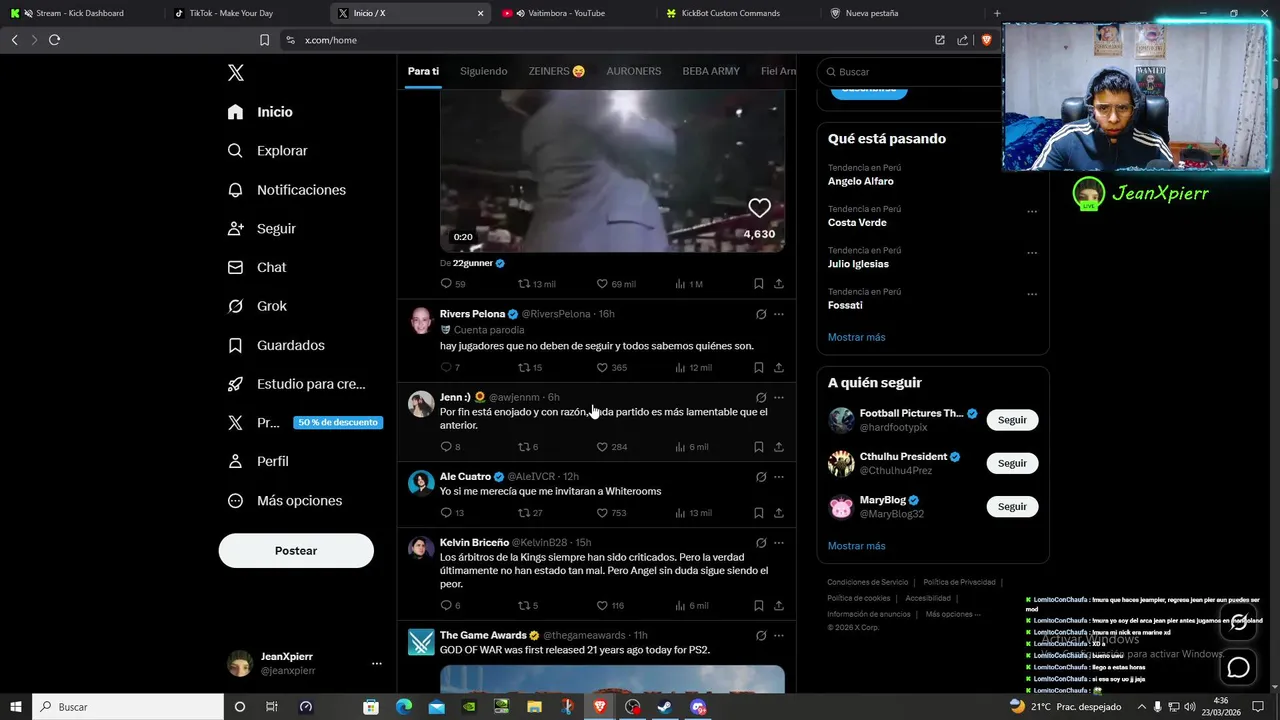Switch to BEBA ARMY timeline tab
This screenshot has width=1280, height=720.
pos(711,71)
